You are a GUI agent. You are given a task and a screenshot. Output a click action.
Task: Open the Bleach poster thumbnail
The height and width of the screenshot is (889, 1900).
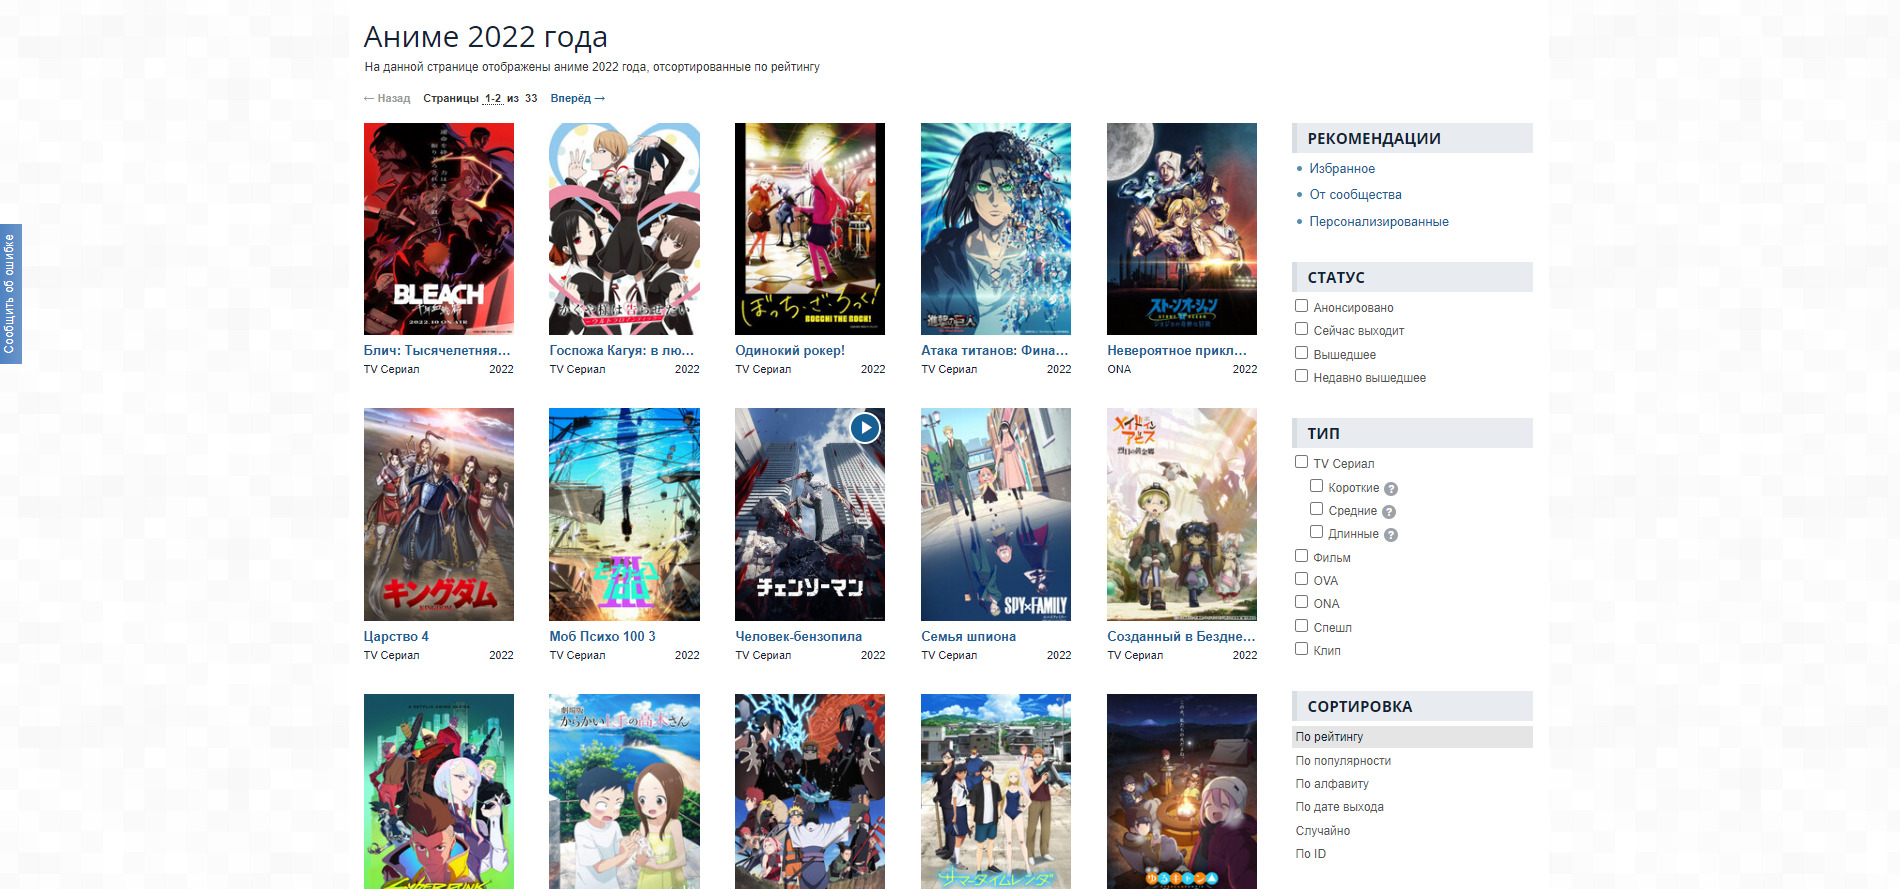[x=438, y=229]
